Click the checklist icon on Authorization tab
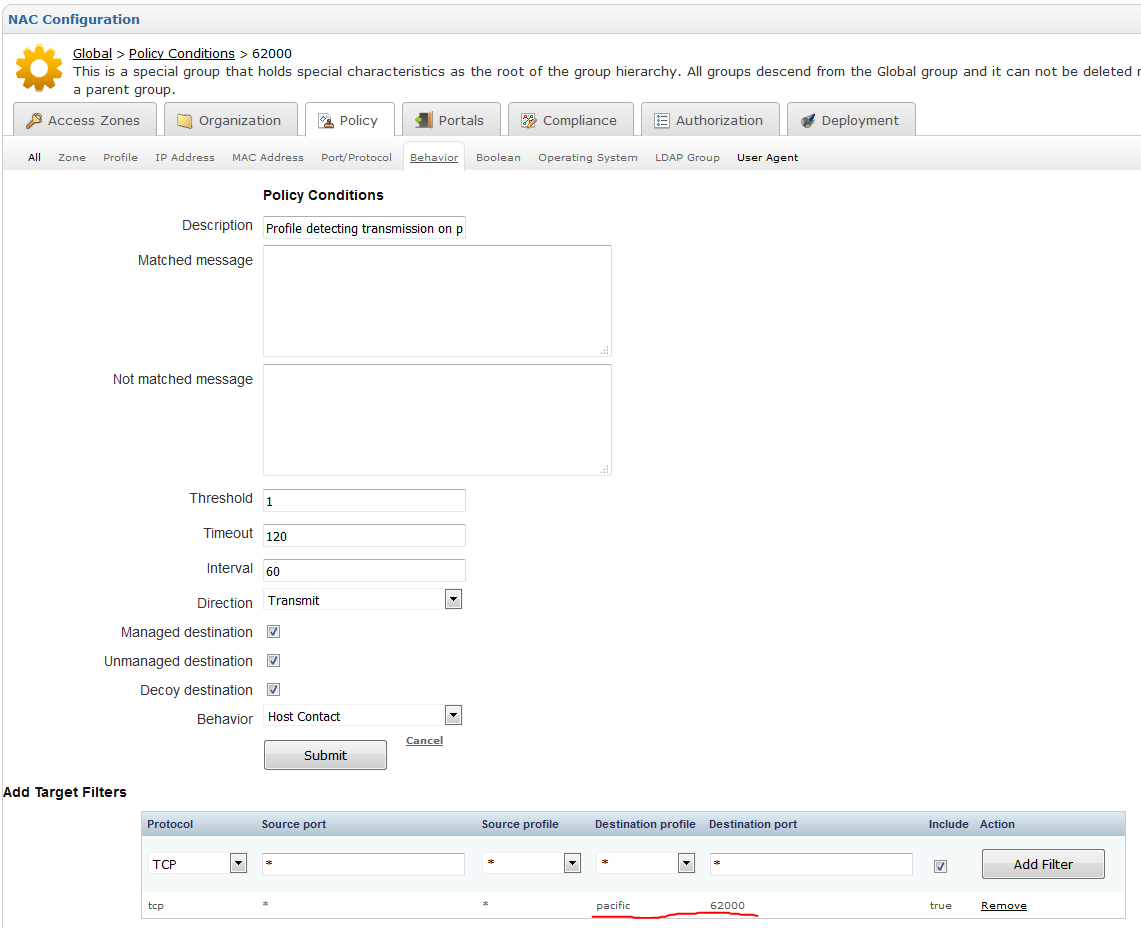Viewport: 1141px width, 928px height. point(661,119)
